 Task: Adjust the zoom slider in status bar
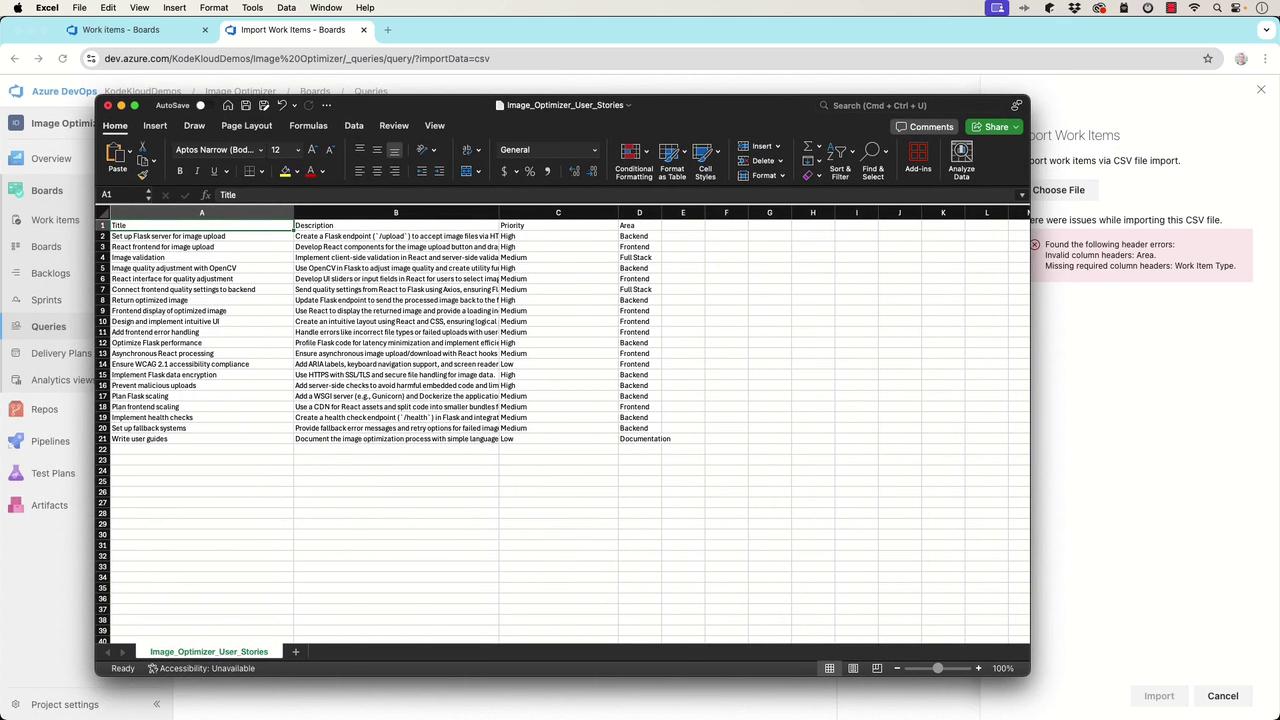tap(937, 668)
